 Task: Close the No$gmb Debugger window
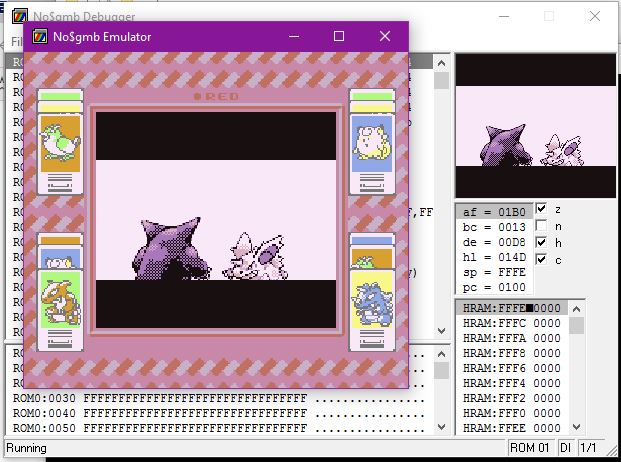click(594, 16)
